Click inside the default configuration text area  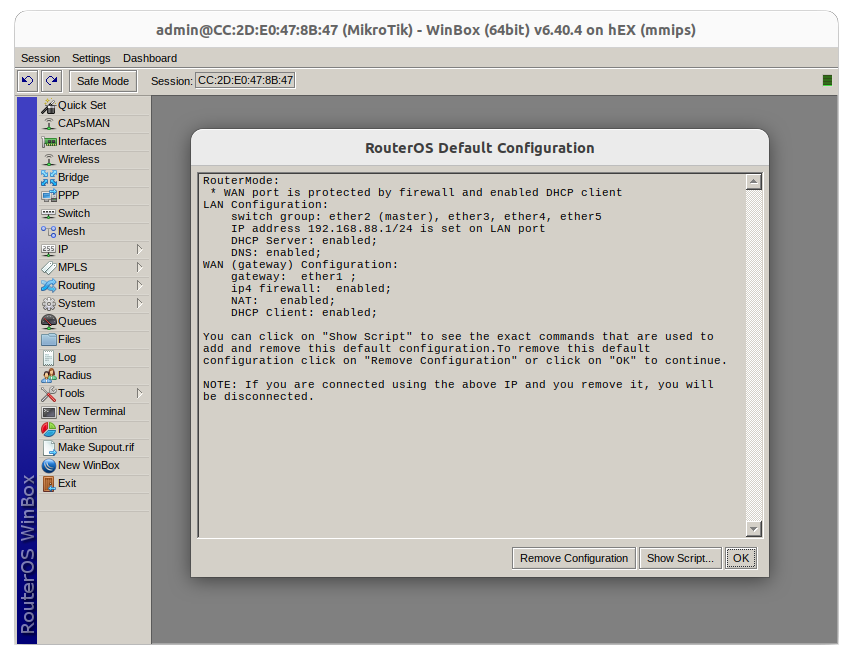coord(472,355)
